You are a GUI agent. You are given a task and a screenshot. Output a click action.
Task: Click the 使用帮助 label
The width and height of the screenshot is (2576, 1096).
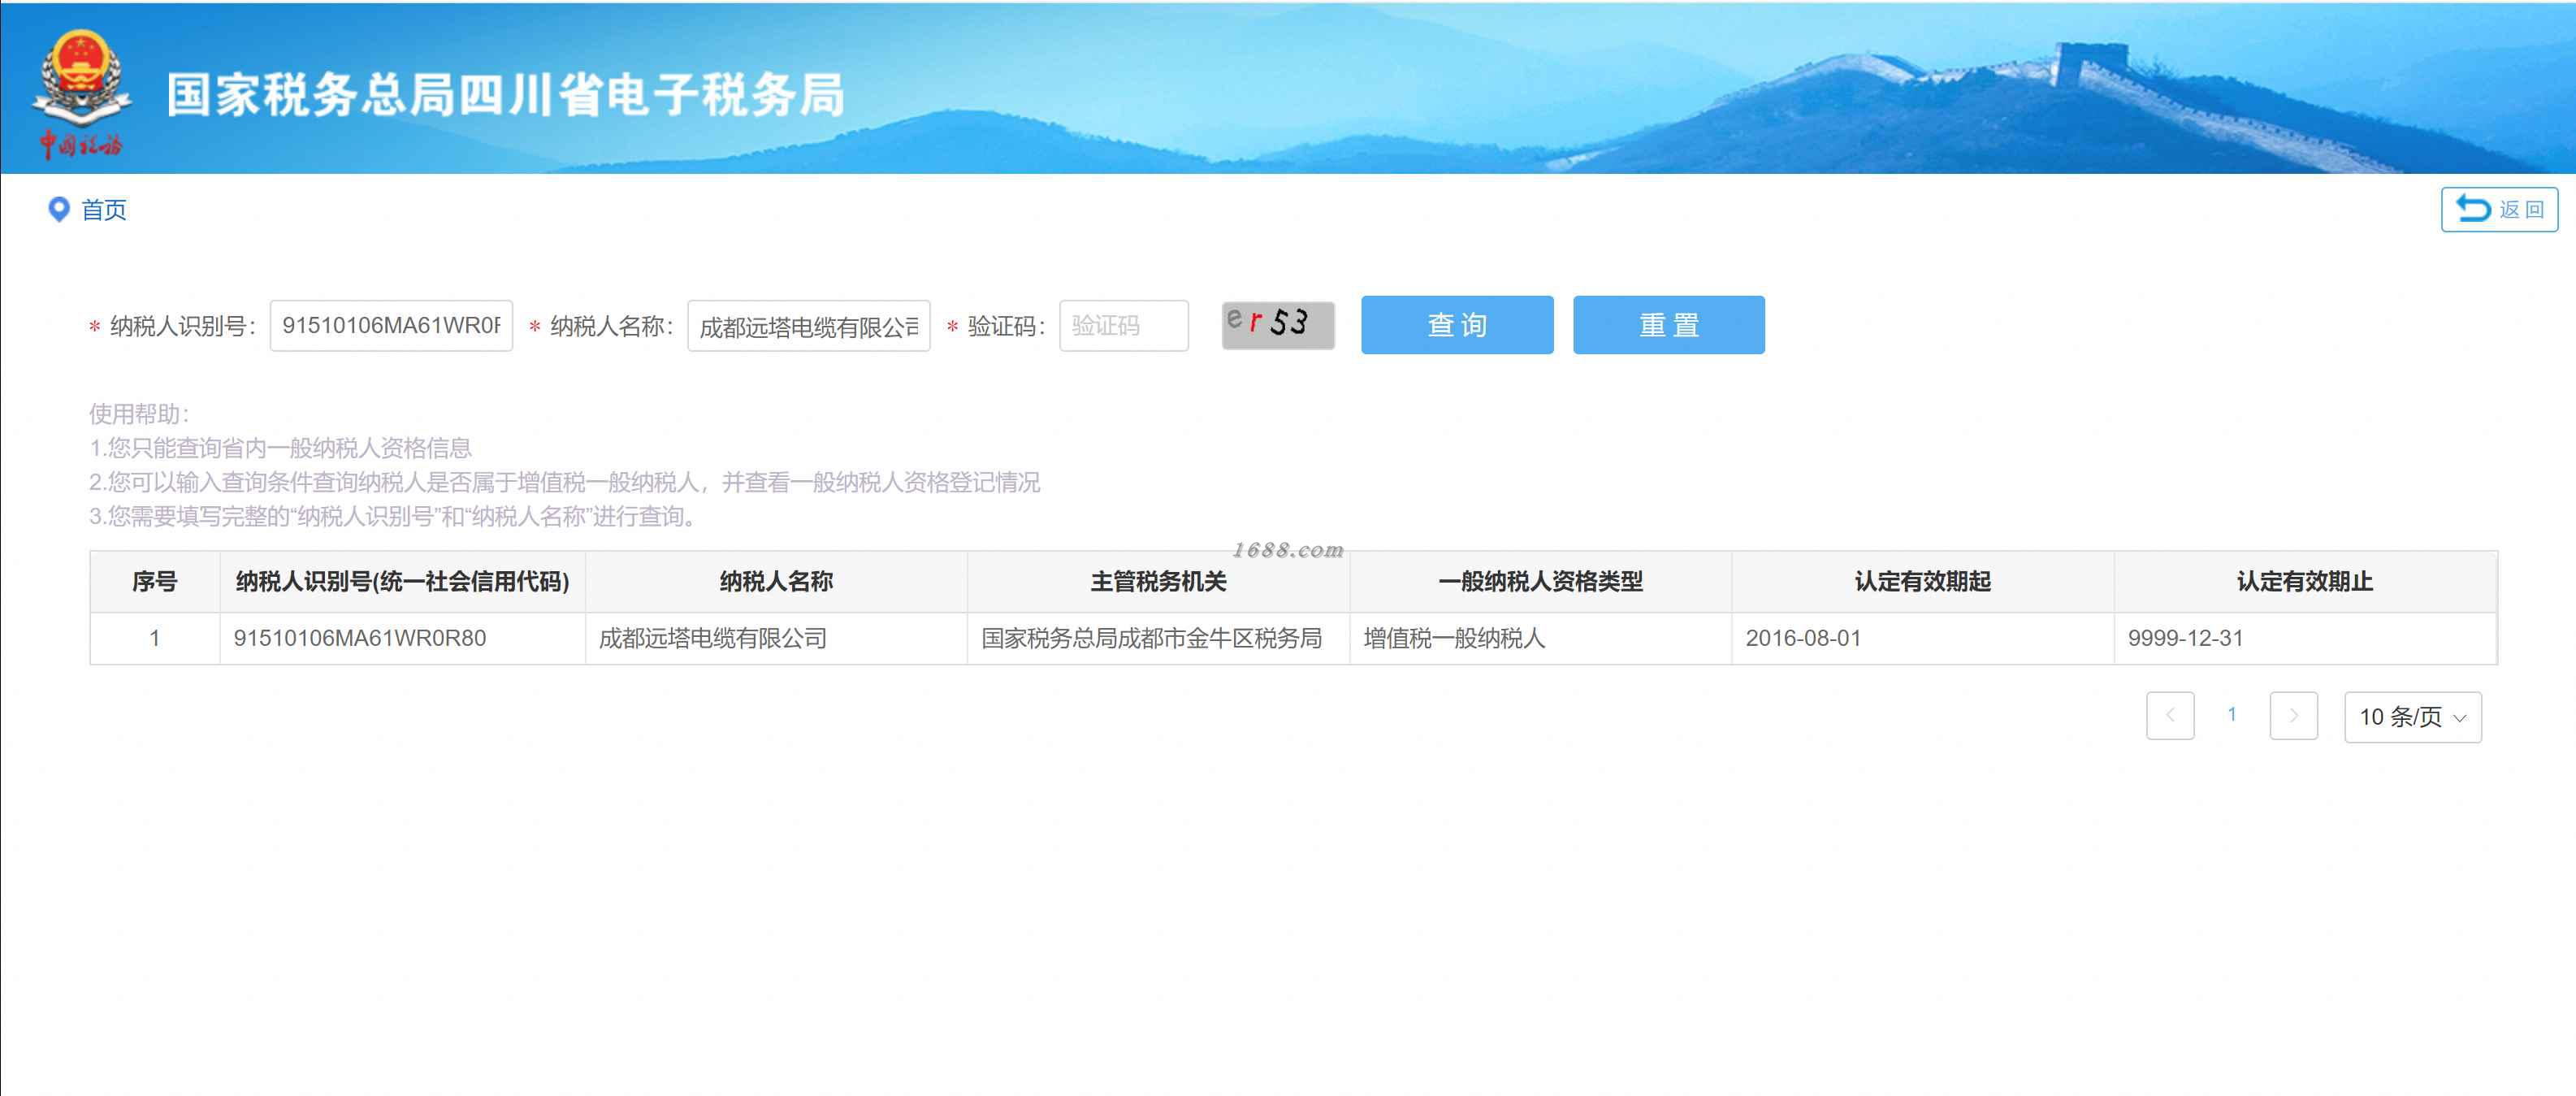pyautogui.click(x=139, y=414)
